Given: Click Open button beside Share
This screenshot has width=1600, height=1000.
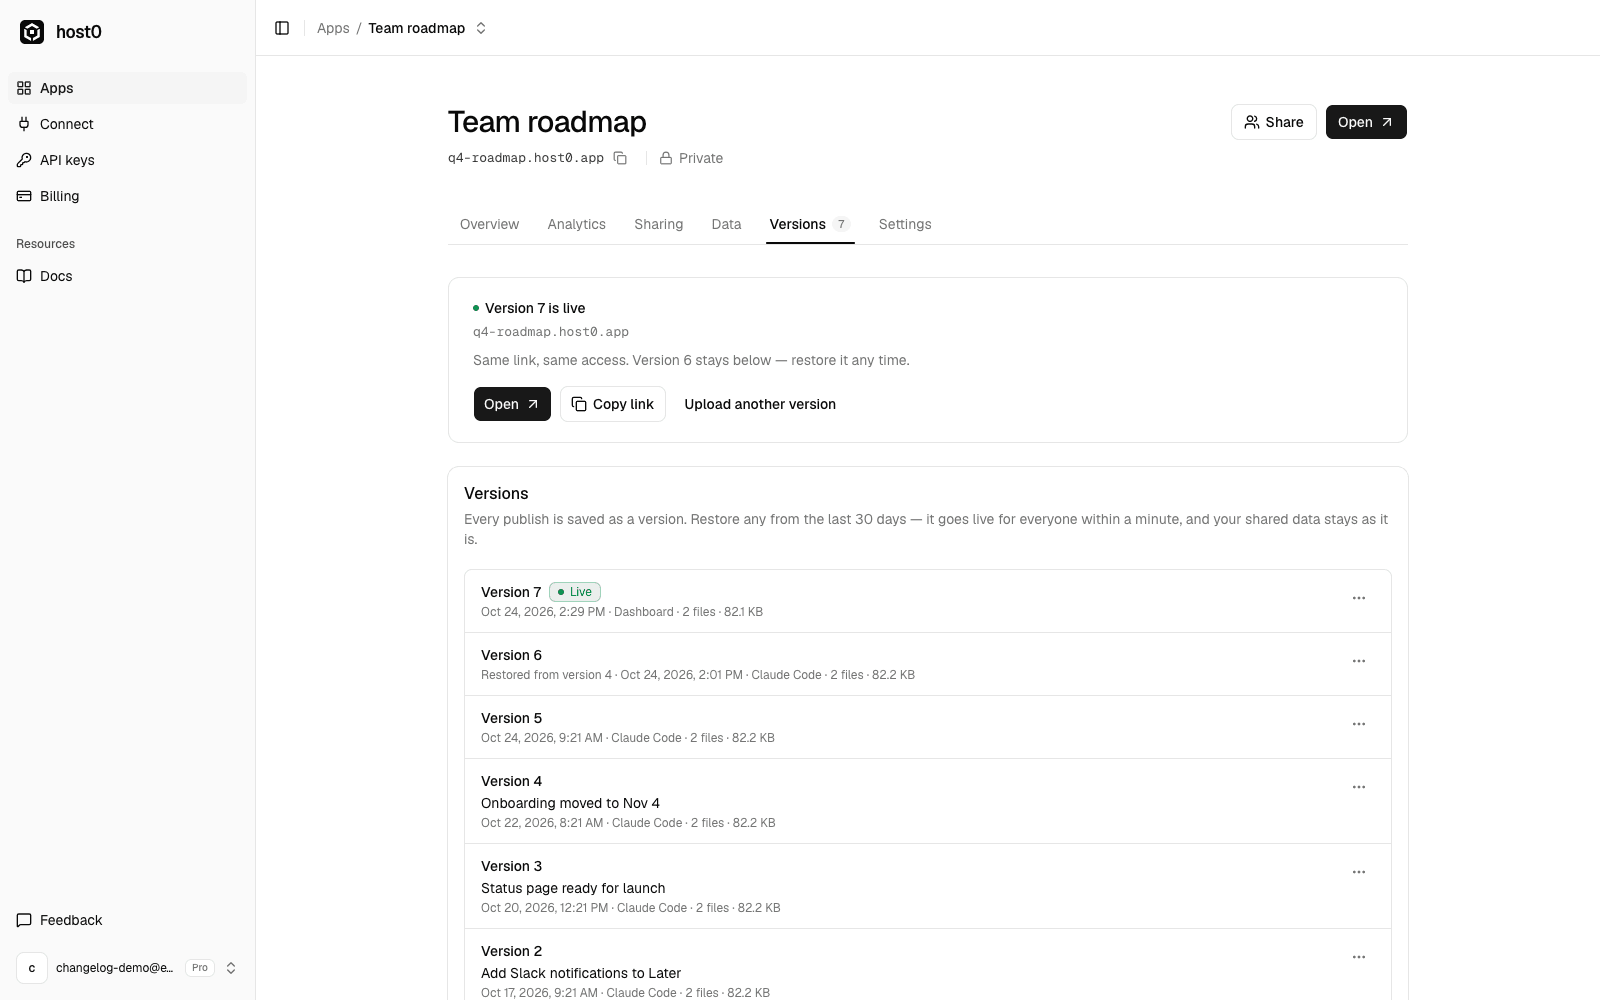Looking at the screenshot, I should pyautogui.click(x=1366, y=122).
